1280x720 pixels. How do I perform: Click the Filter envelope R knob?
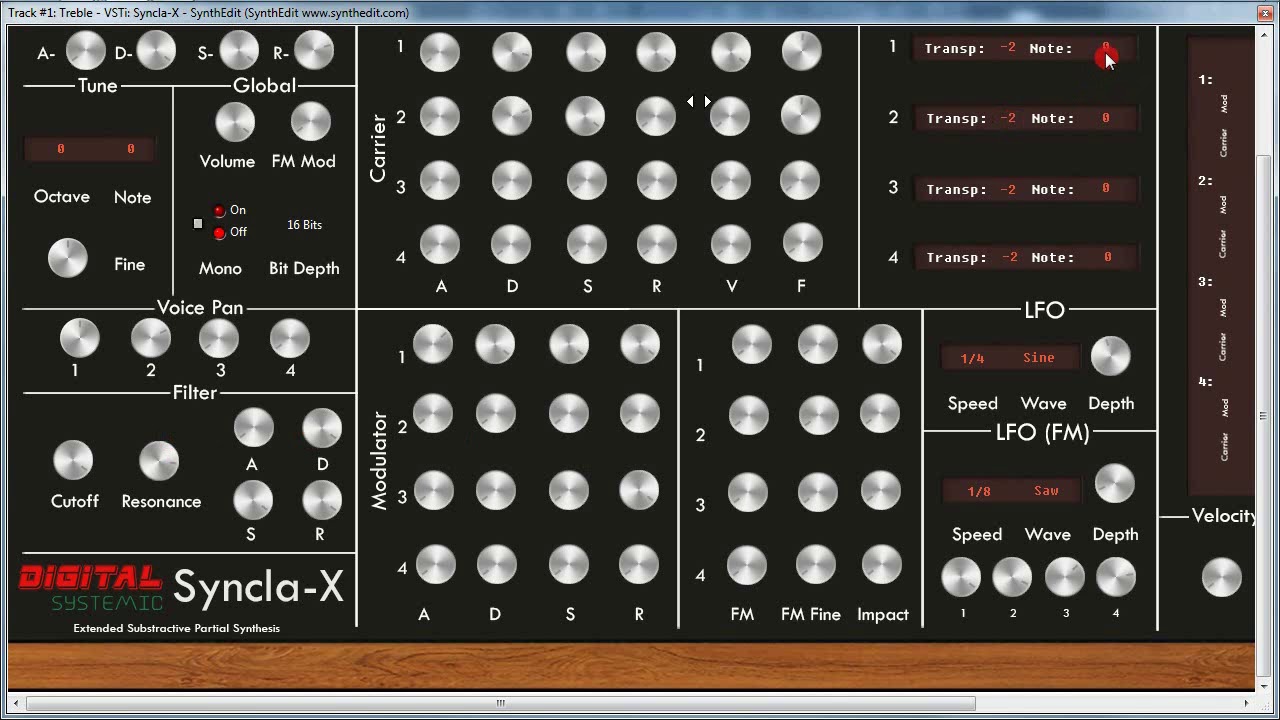322,499
